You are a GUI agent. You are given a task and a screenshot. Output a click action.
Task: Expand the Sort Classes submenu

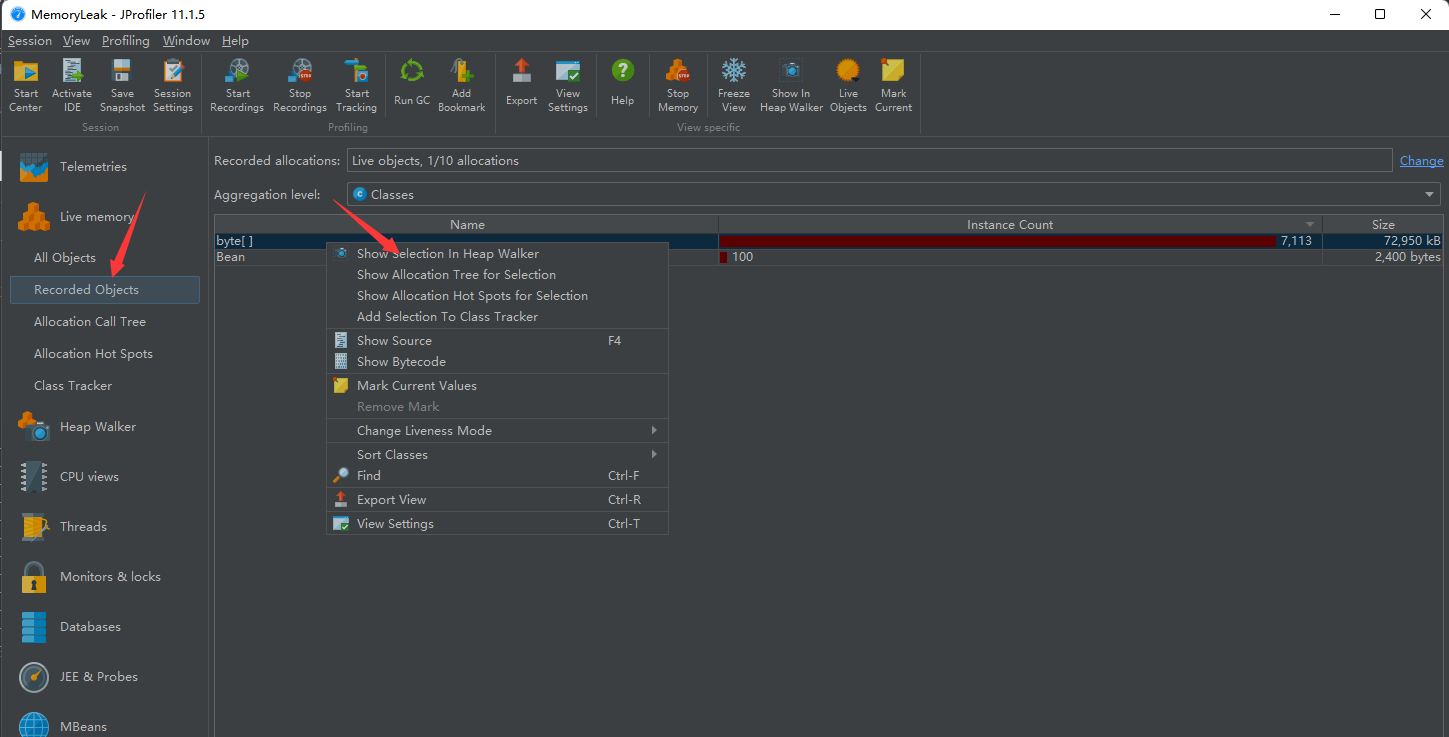click(x=497, y=455)
